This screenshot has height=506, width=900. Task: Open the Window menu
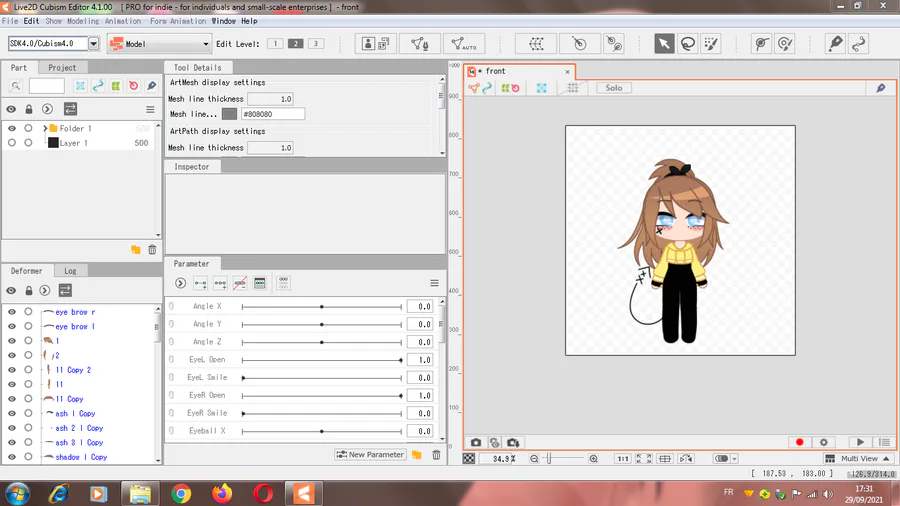[223, 21]
